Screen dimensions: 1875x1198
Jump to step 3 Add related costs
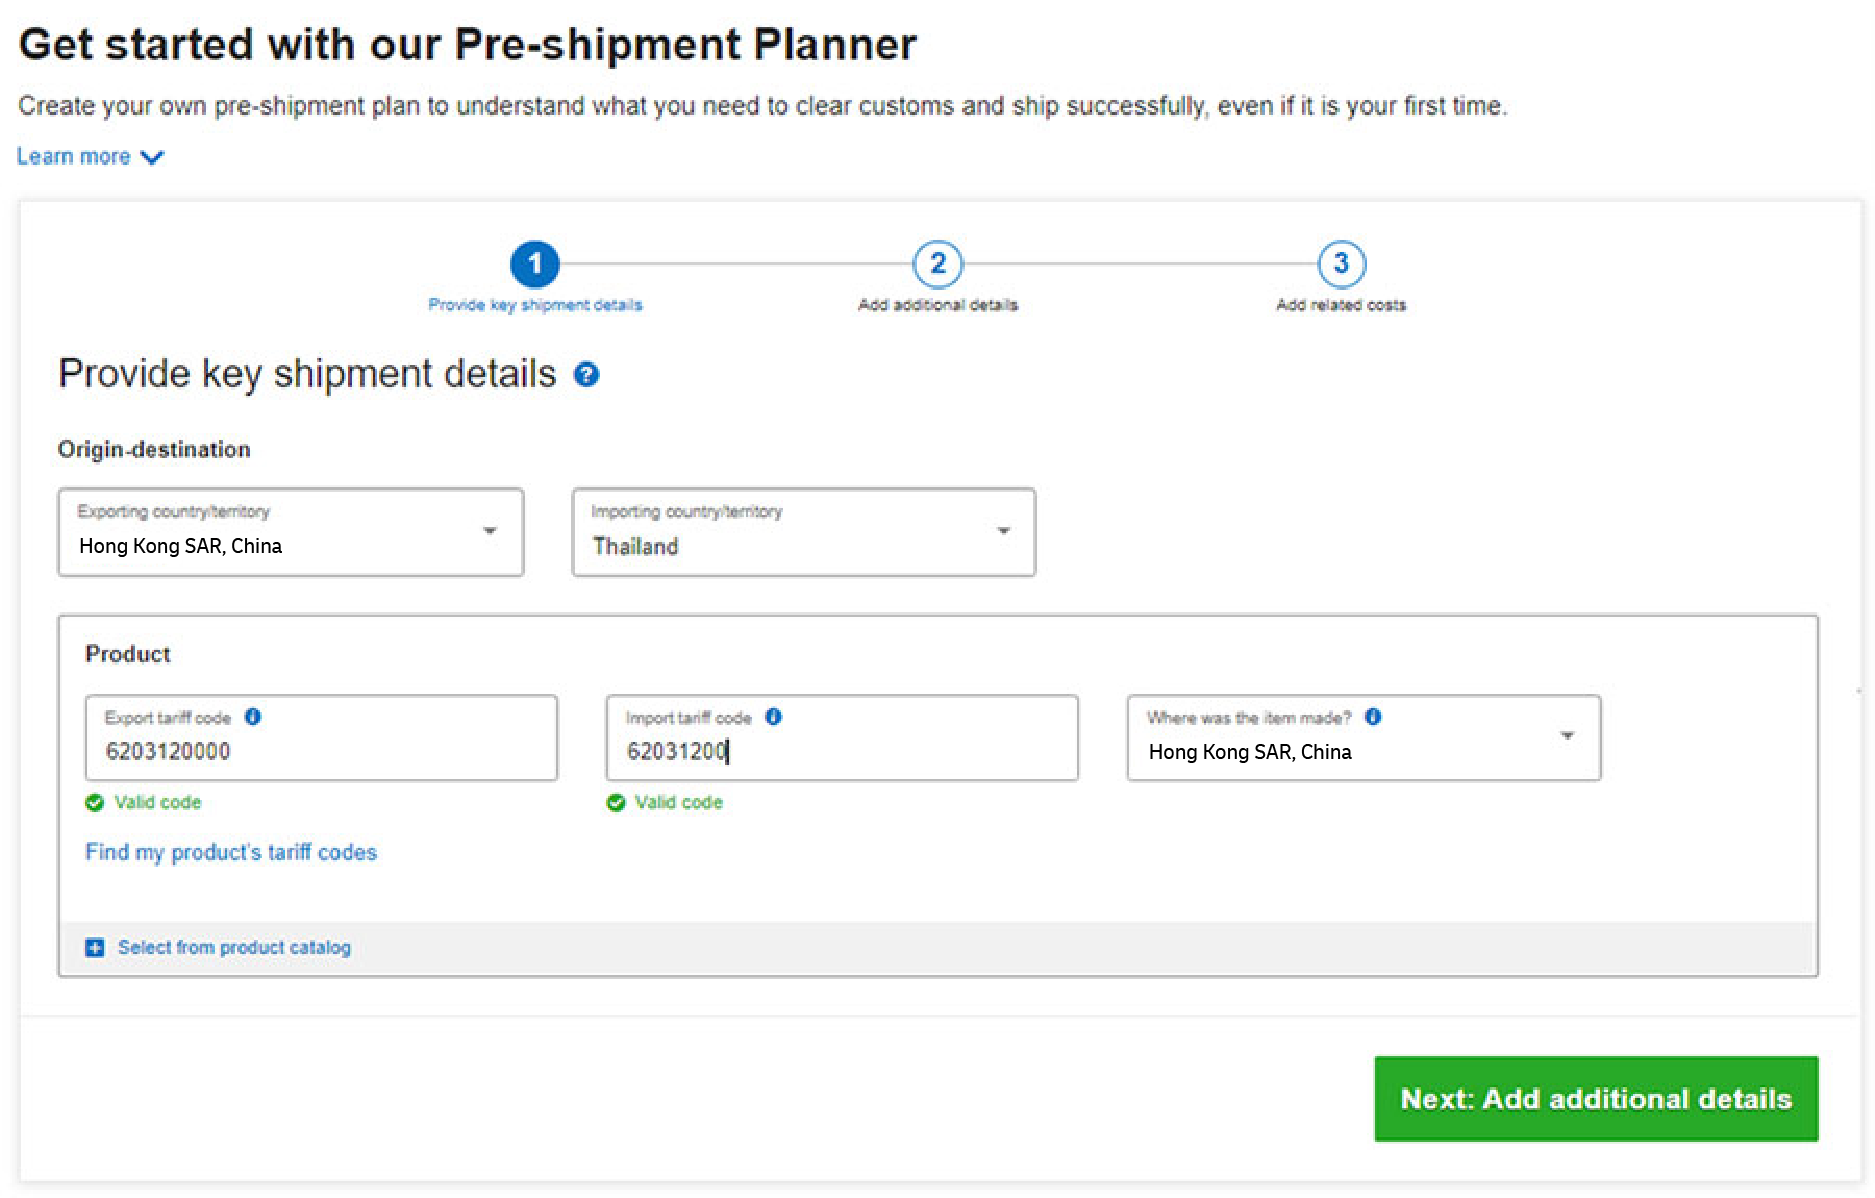tap(1342, 264)
